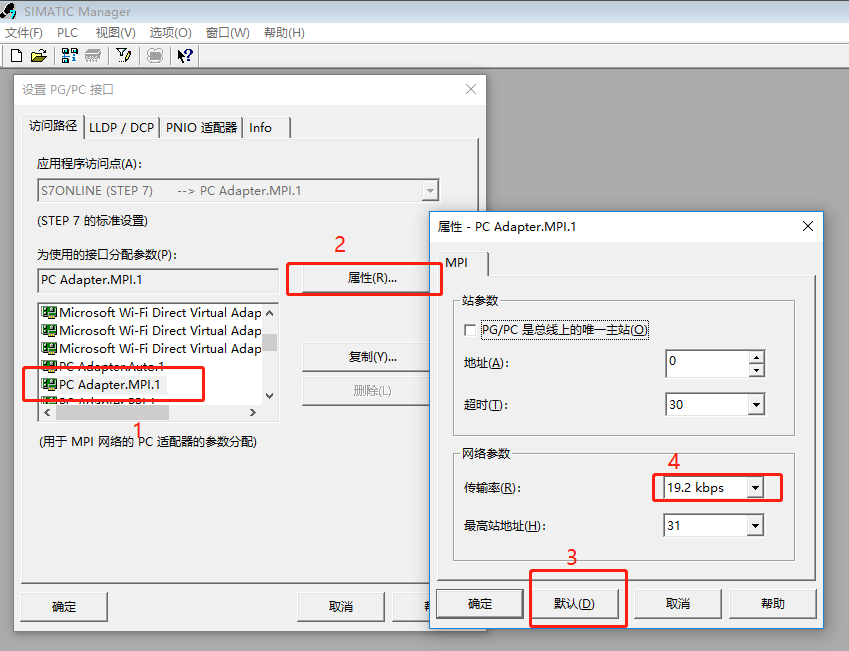Viewport: 849px width, 651px height.
Task: Click the filter funnel toolbar icon
Action: pyautogui.click(x=124, y=55)
